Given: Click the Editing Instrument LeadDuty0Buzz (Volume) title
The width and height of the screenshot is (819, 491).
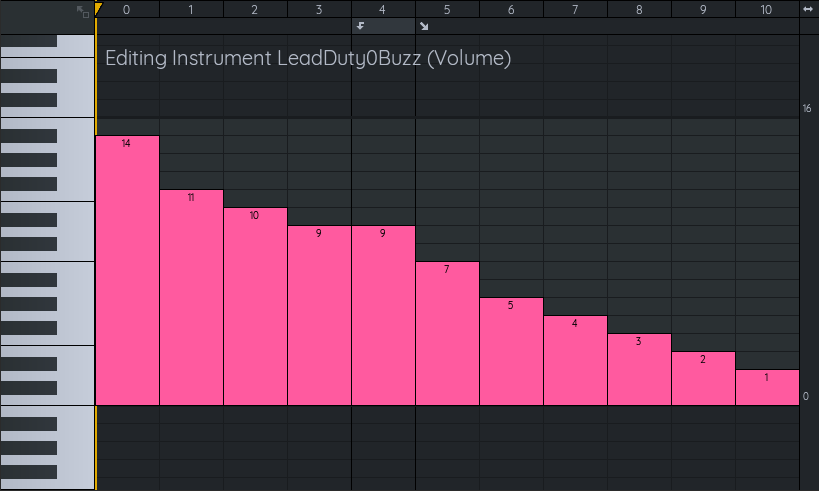Looking at the screenshot, I should [x=308, y=58].
